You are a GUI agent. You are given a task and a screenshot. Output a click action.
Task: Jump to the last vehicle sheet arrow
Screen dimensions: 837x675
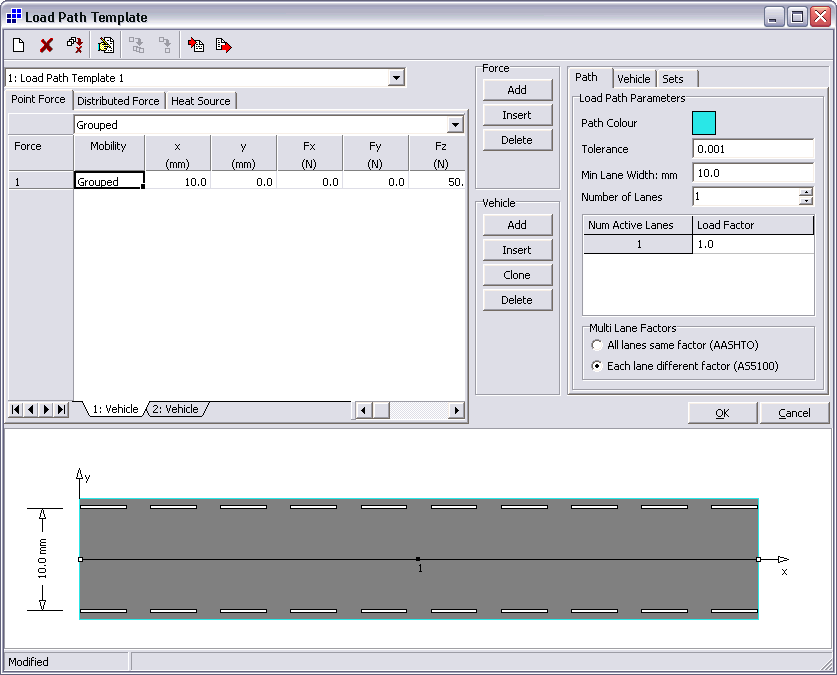coord(62,409)
